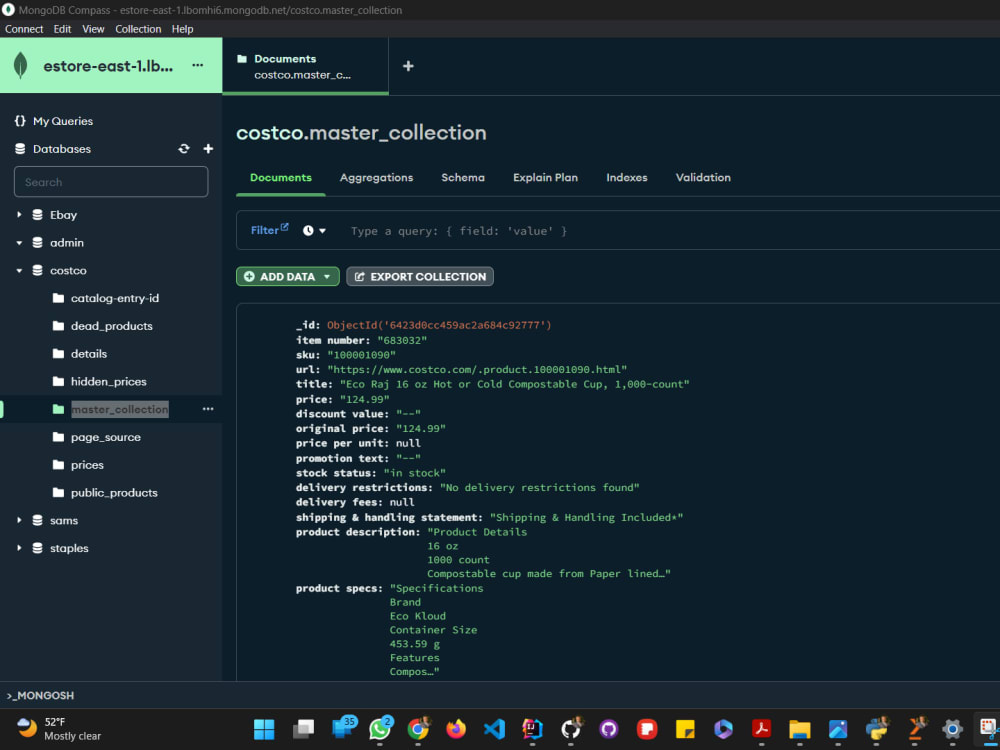The width and height of the screenshot is (1000, 750).
Task: Click the url value "https://www.costco.com/.product.100001090.html"
Action: point(477,369)
